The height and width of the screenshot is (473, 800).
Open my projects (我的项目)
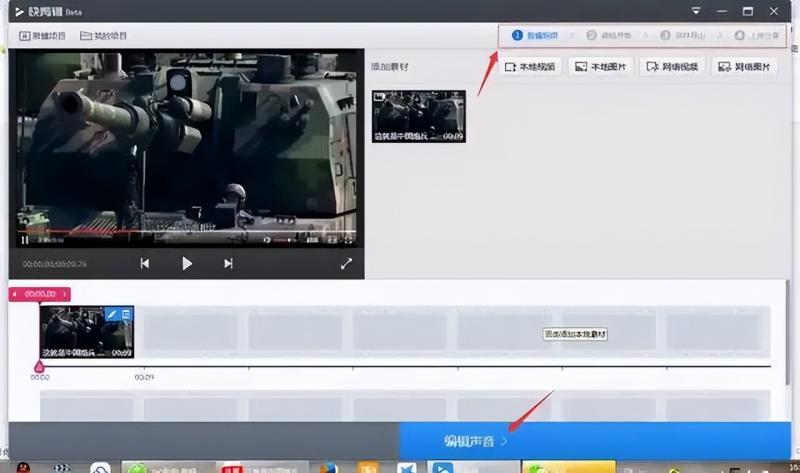(104, 36)
